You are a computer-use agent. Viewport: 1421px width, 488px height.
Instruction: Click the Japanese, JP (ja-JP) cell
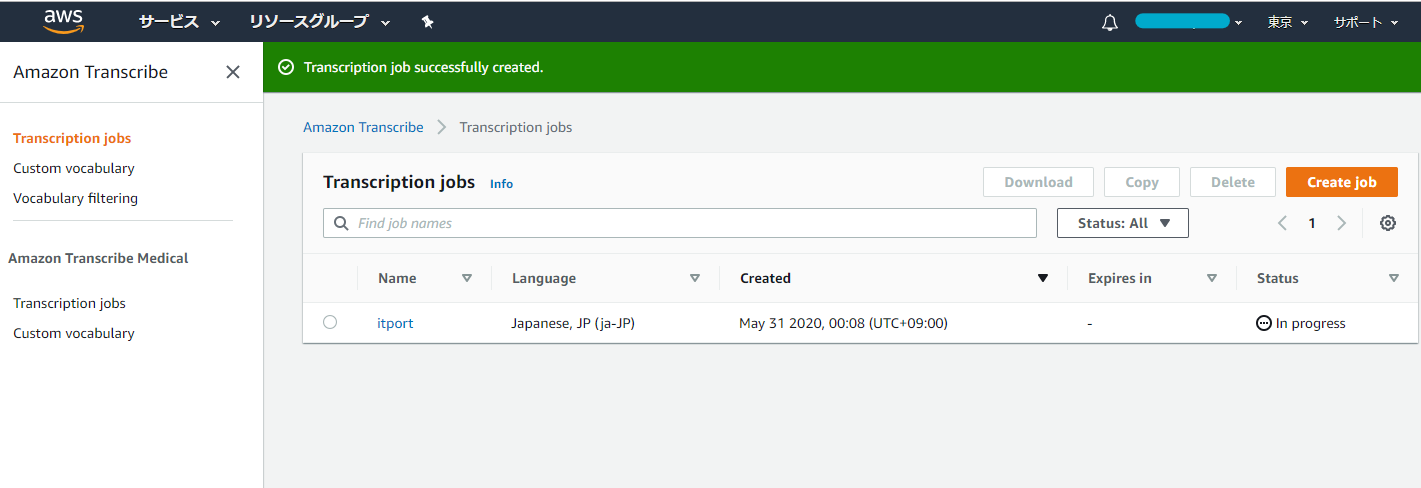(x=573, y=323)
